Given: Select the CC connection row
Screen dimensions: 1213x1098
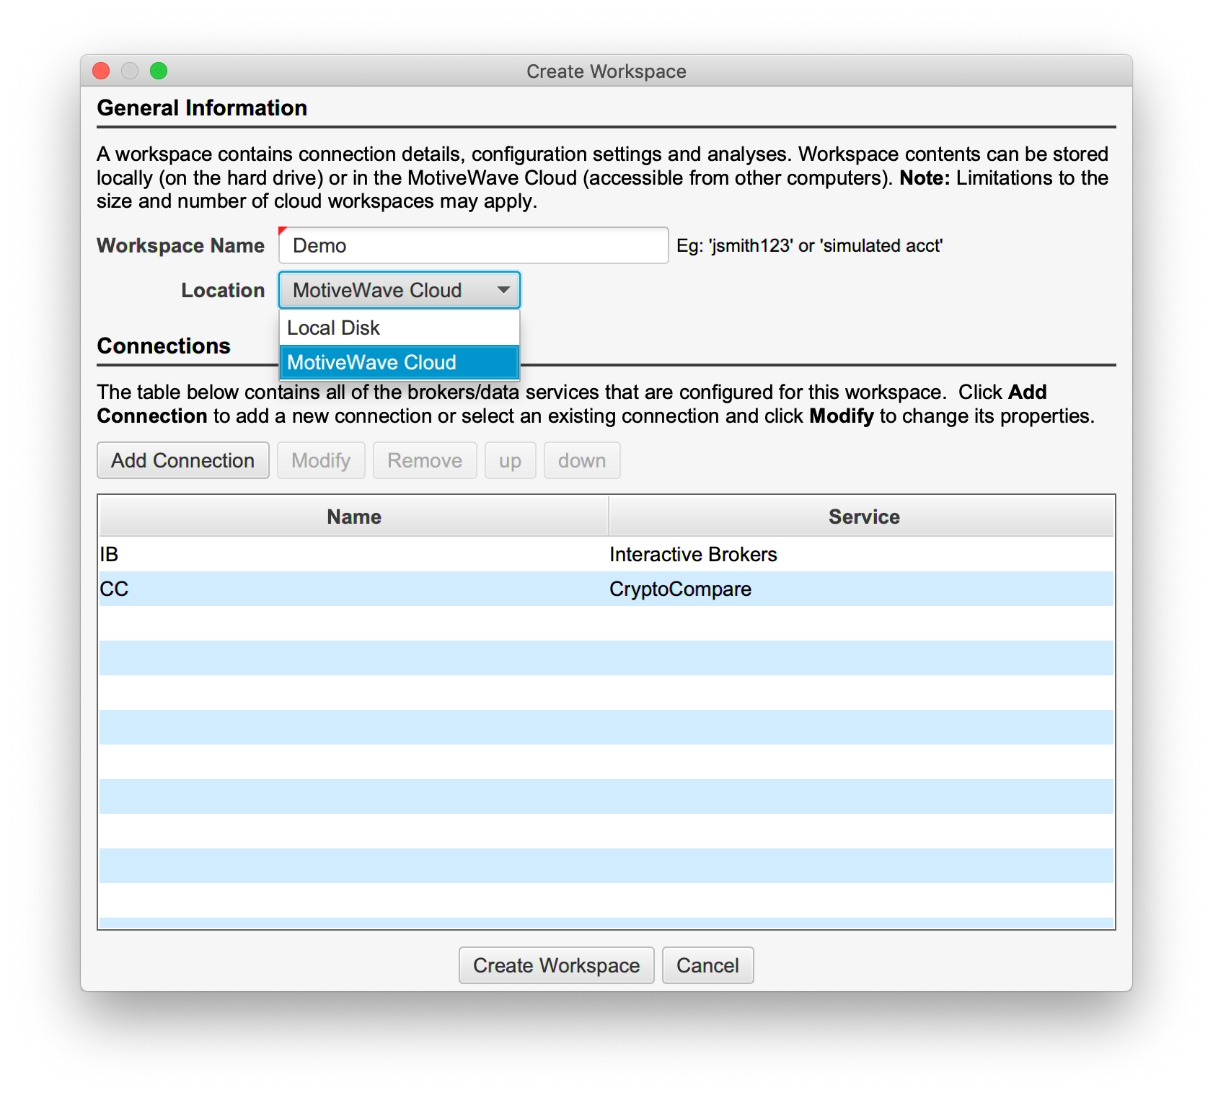Looking at the screenshot, I should pyautogui.click(x=606, y=590).
